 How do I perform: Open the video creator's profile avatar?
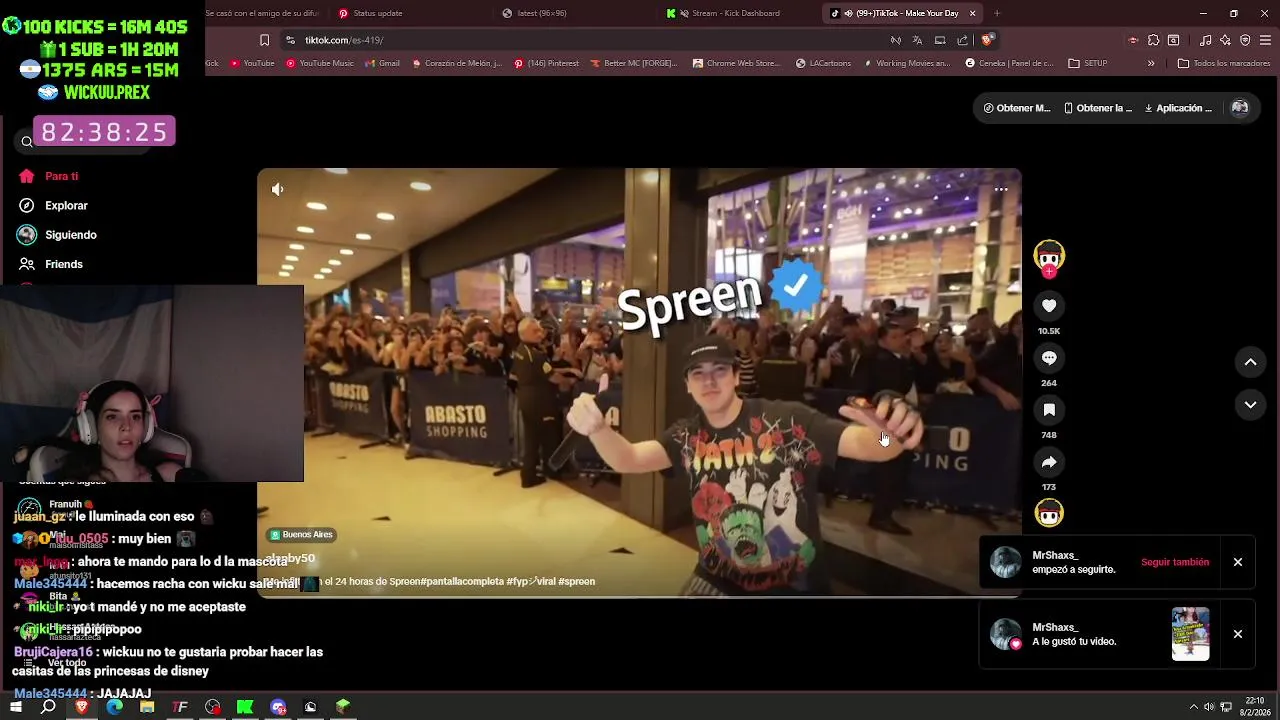click(1049, 256)
